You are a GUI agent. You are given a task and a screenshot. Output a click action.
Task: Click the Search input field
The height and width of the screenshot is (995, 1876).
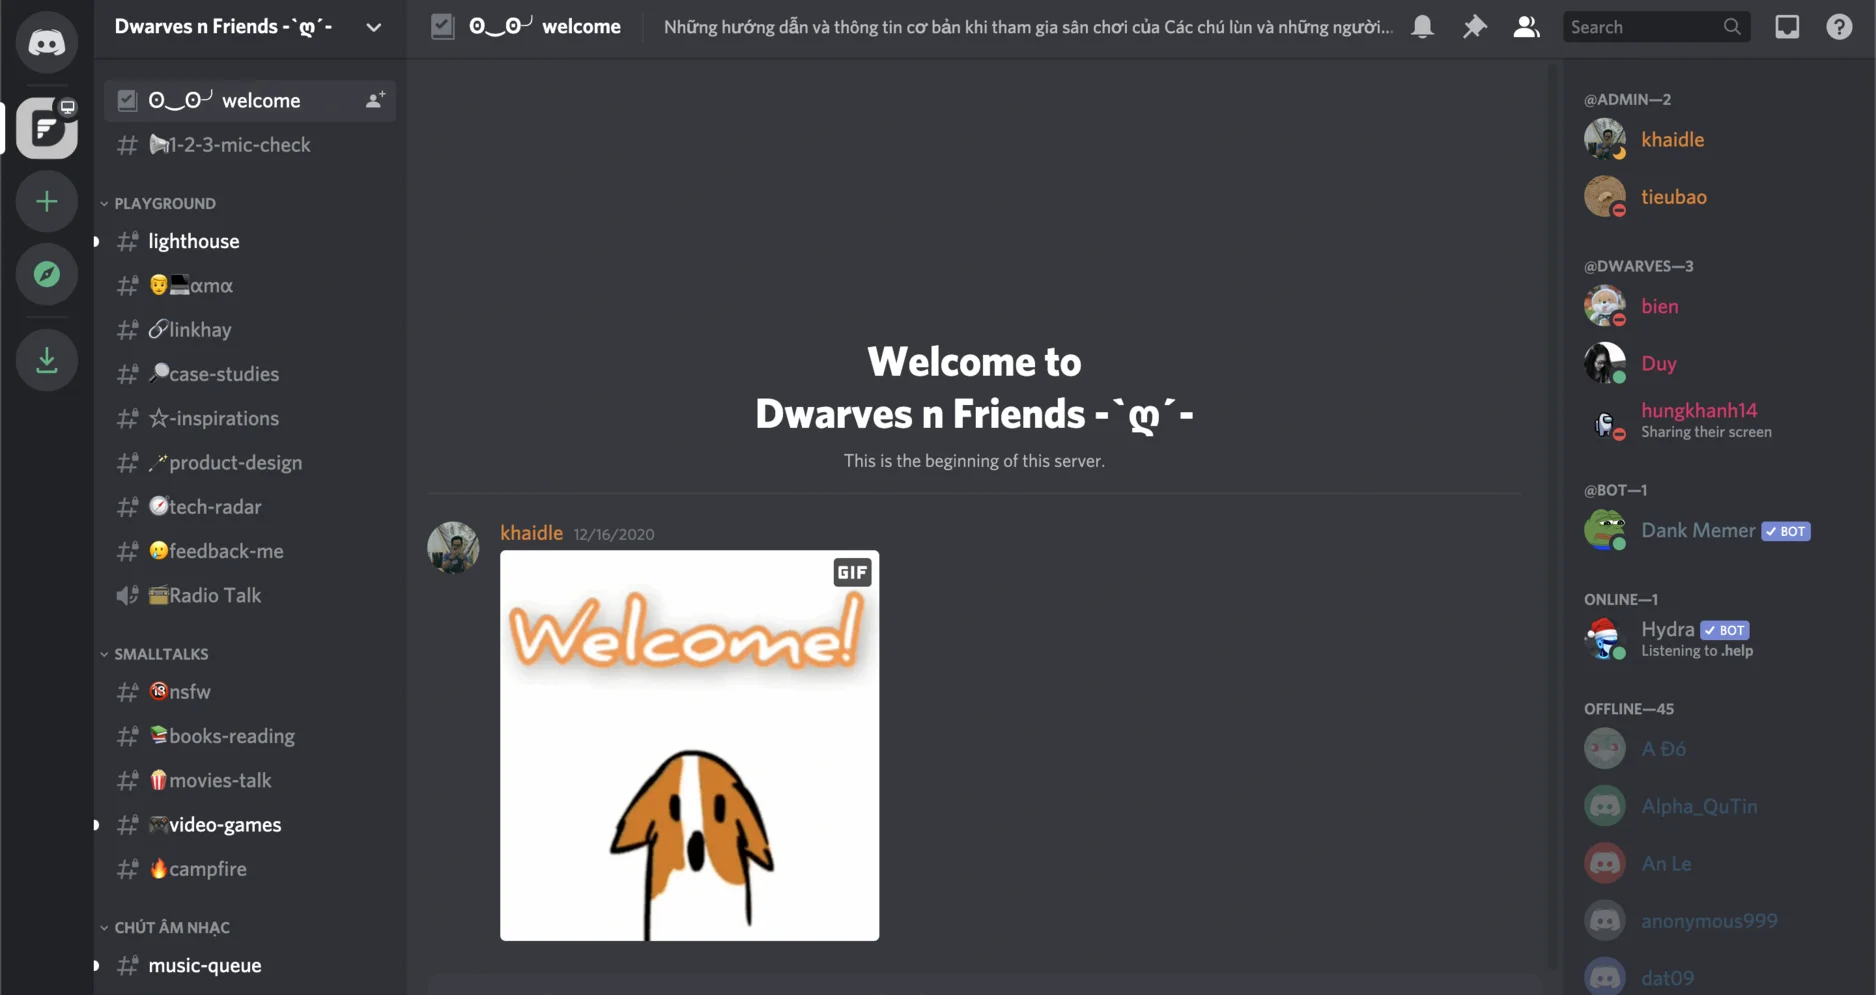1656,27
